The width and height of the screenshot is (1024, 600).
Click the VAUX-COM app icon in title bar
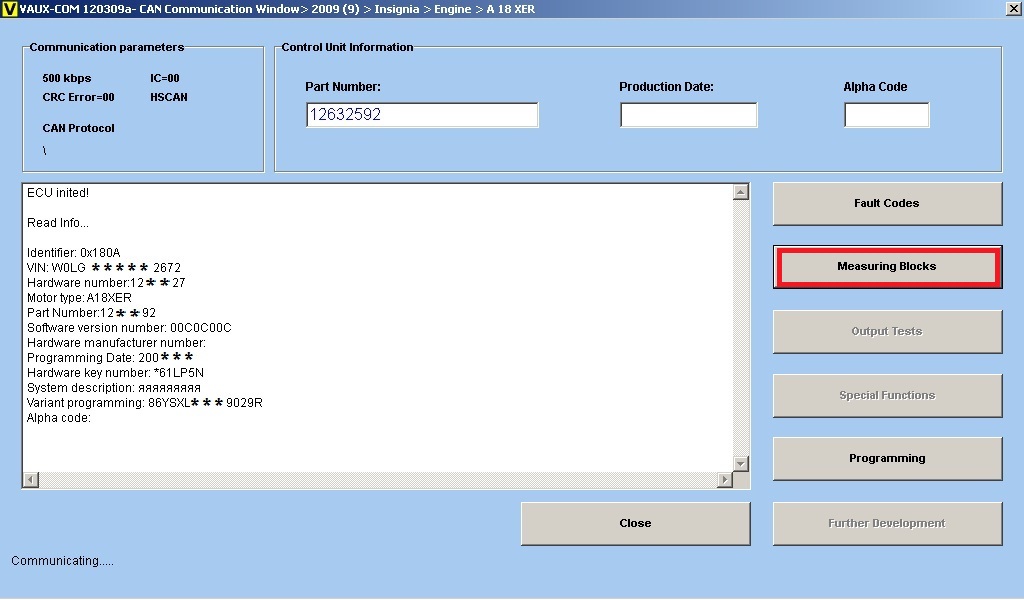(x=10, y=9)
